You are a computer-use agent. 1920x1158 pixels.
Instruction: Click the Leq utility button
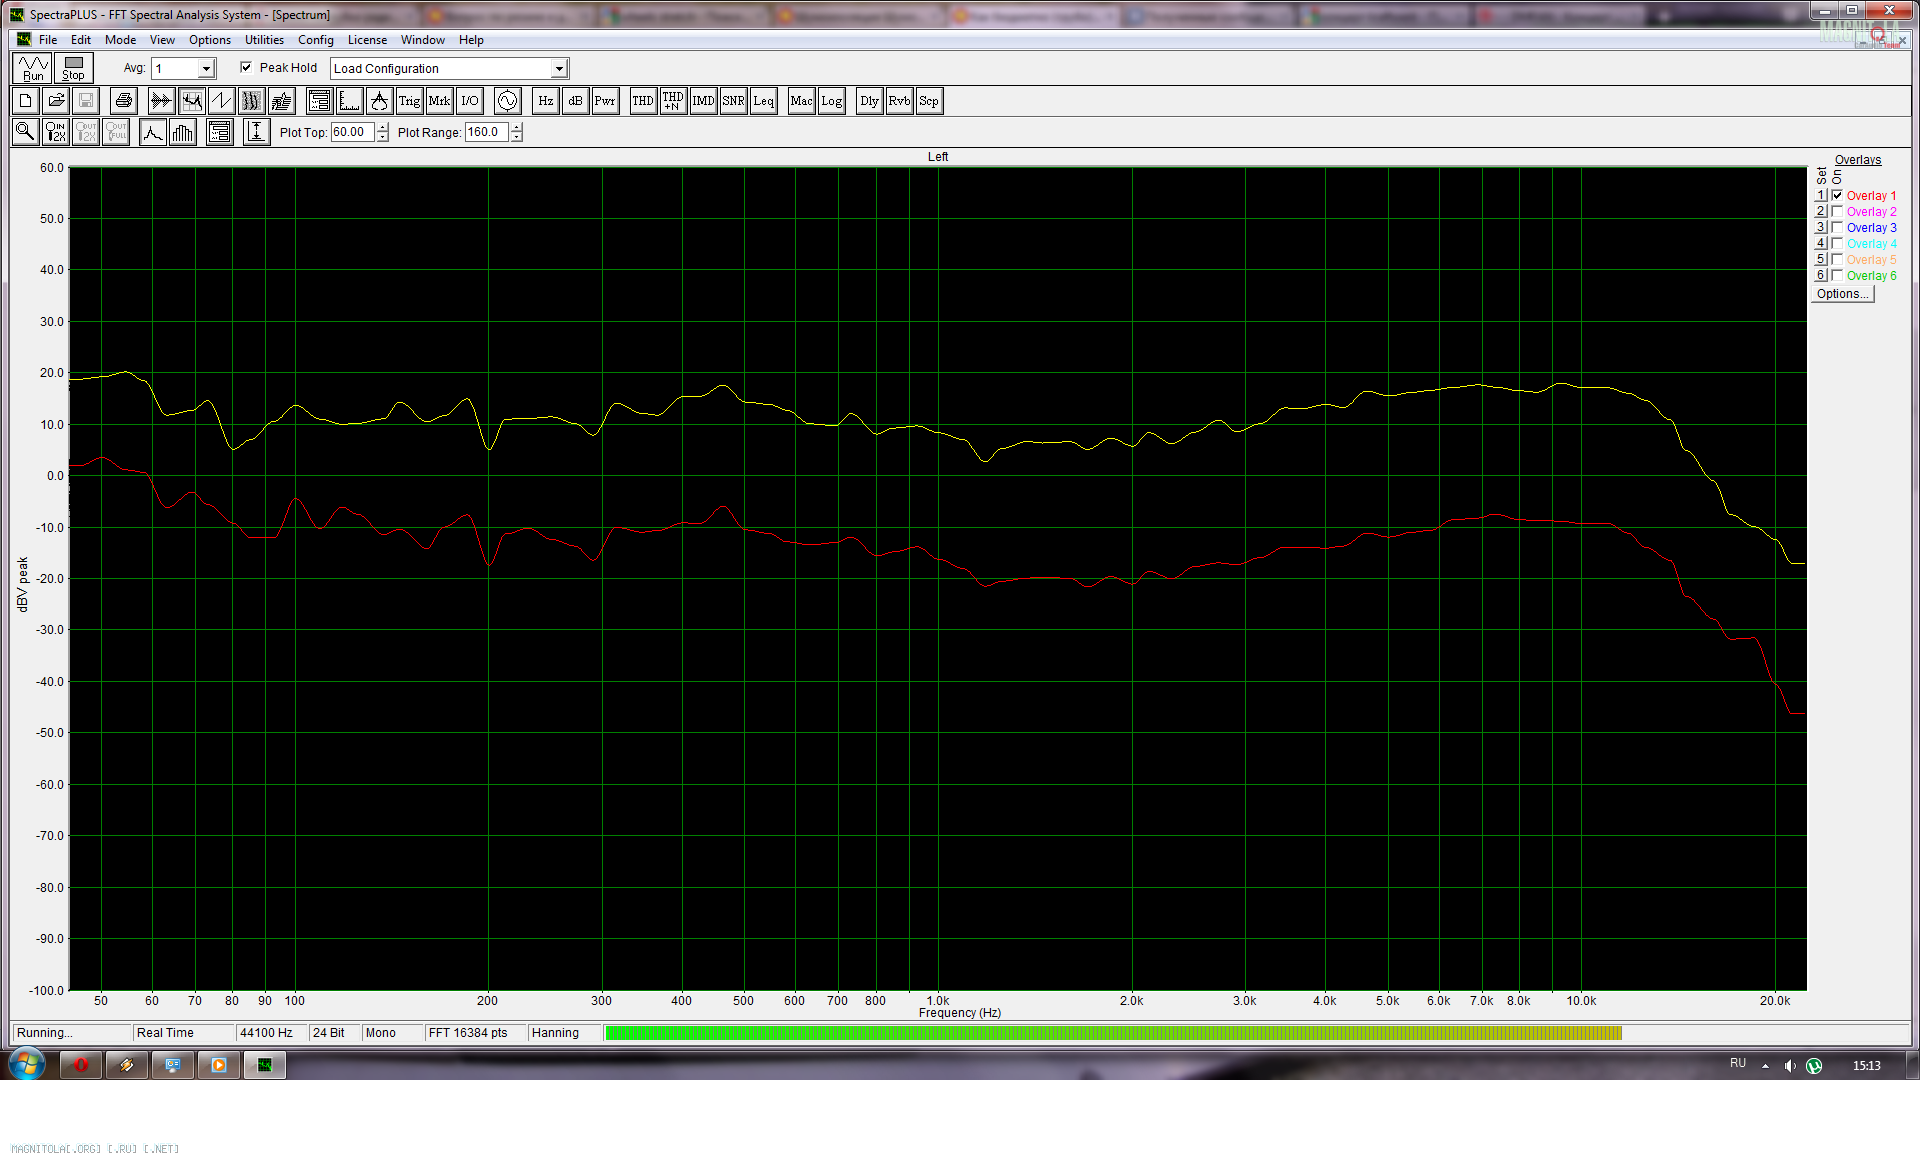(763, 101)
